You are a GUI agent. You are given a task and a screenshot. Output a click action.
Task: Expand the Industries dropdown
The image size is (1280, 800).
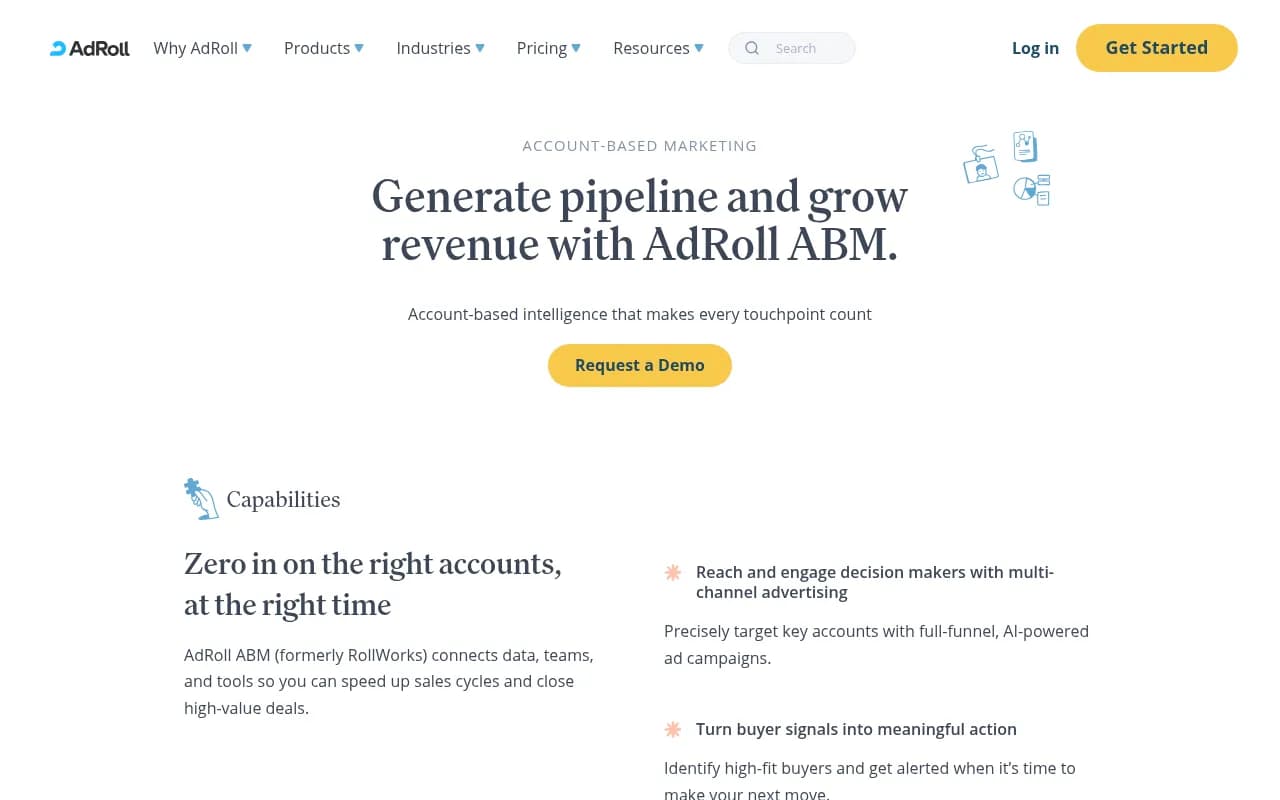480,47
